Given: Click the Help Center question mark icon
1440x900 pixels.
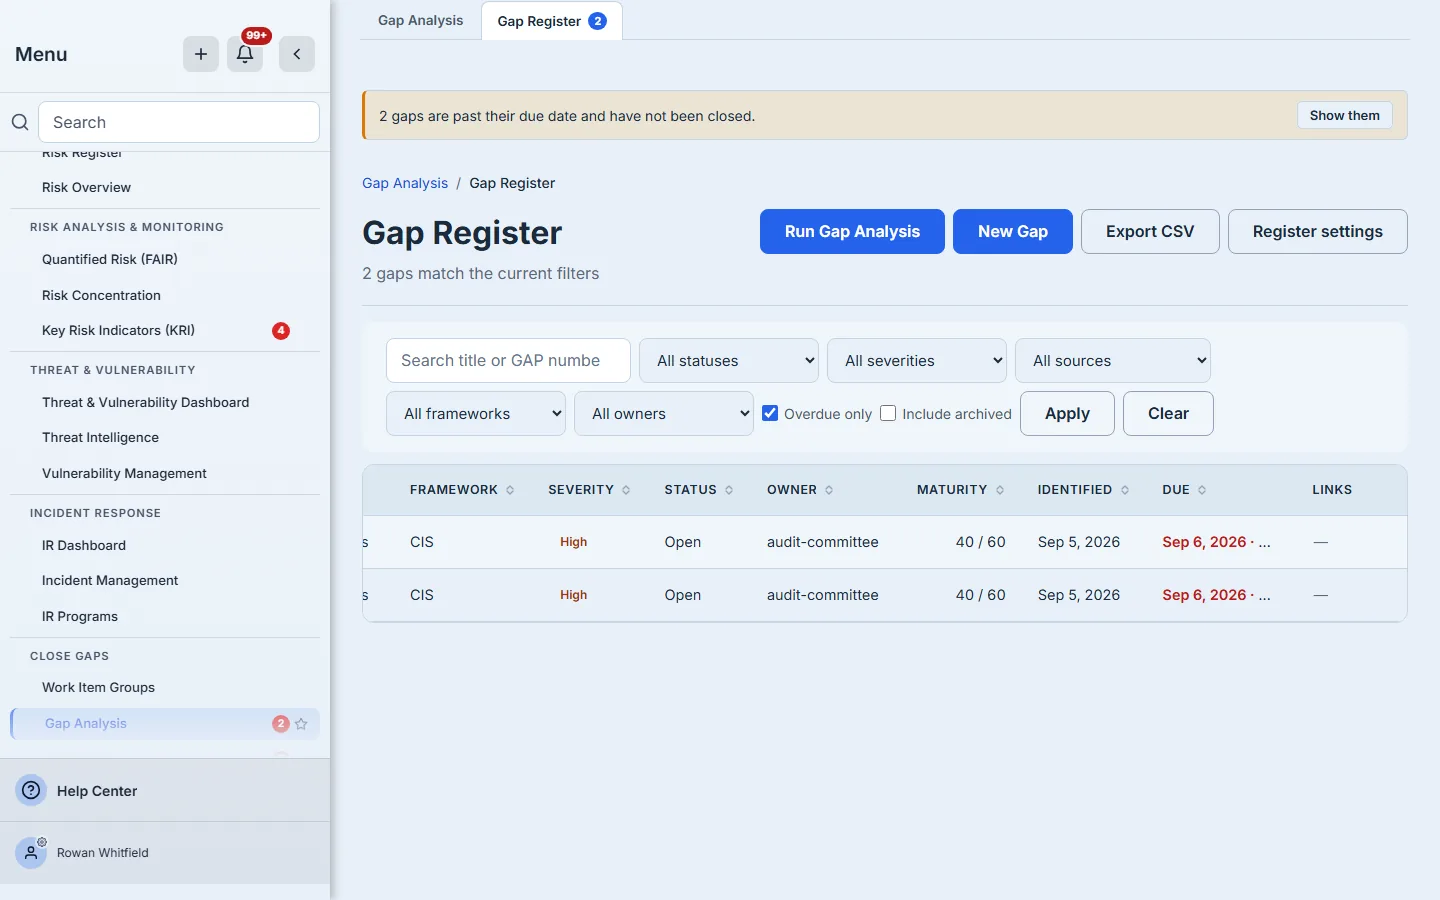Looking at the screenshot, I should click(31, 790).
